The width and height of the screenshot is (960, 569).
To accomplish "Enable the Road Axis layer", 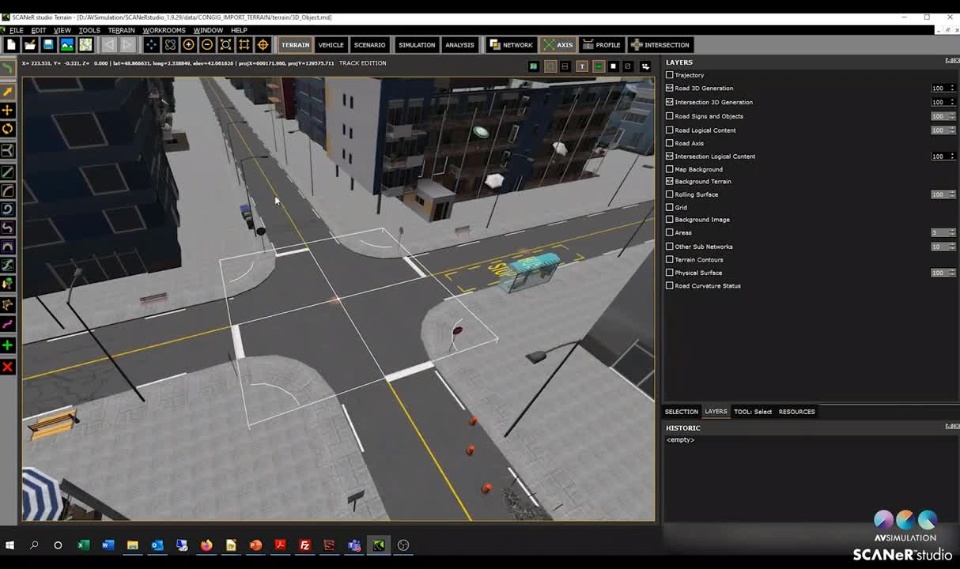I will pos(669,143).
